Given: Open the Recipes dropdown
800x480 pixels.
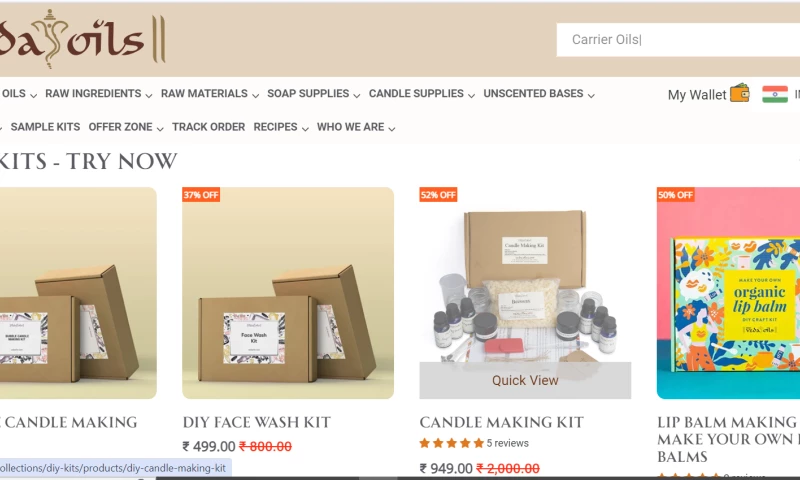Looking at the screenshot, I should point(281,127).
